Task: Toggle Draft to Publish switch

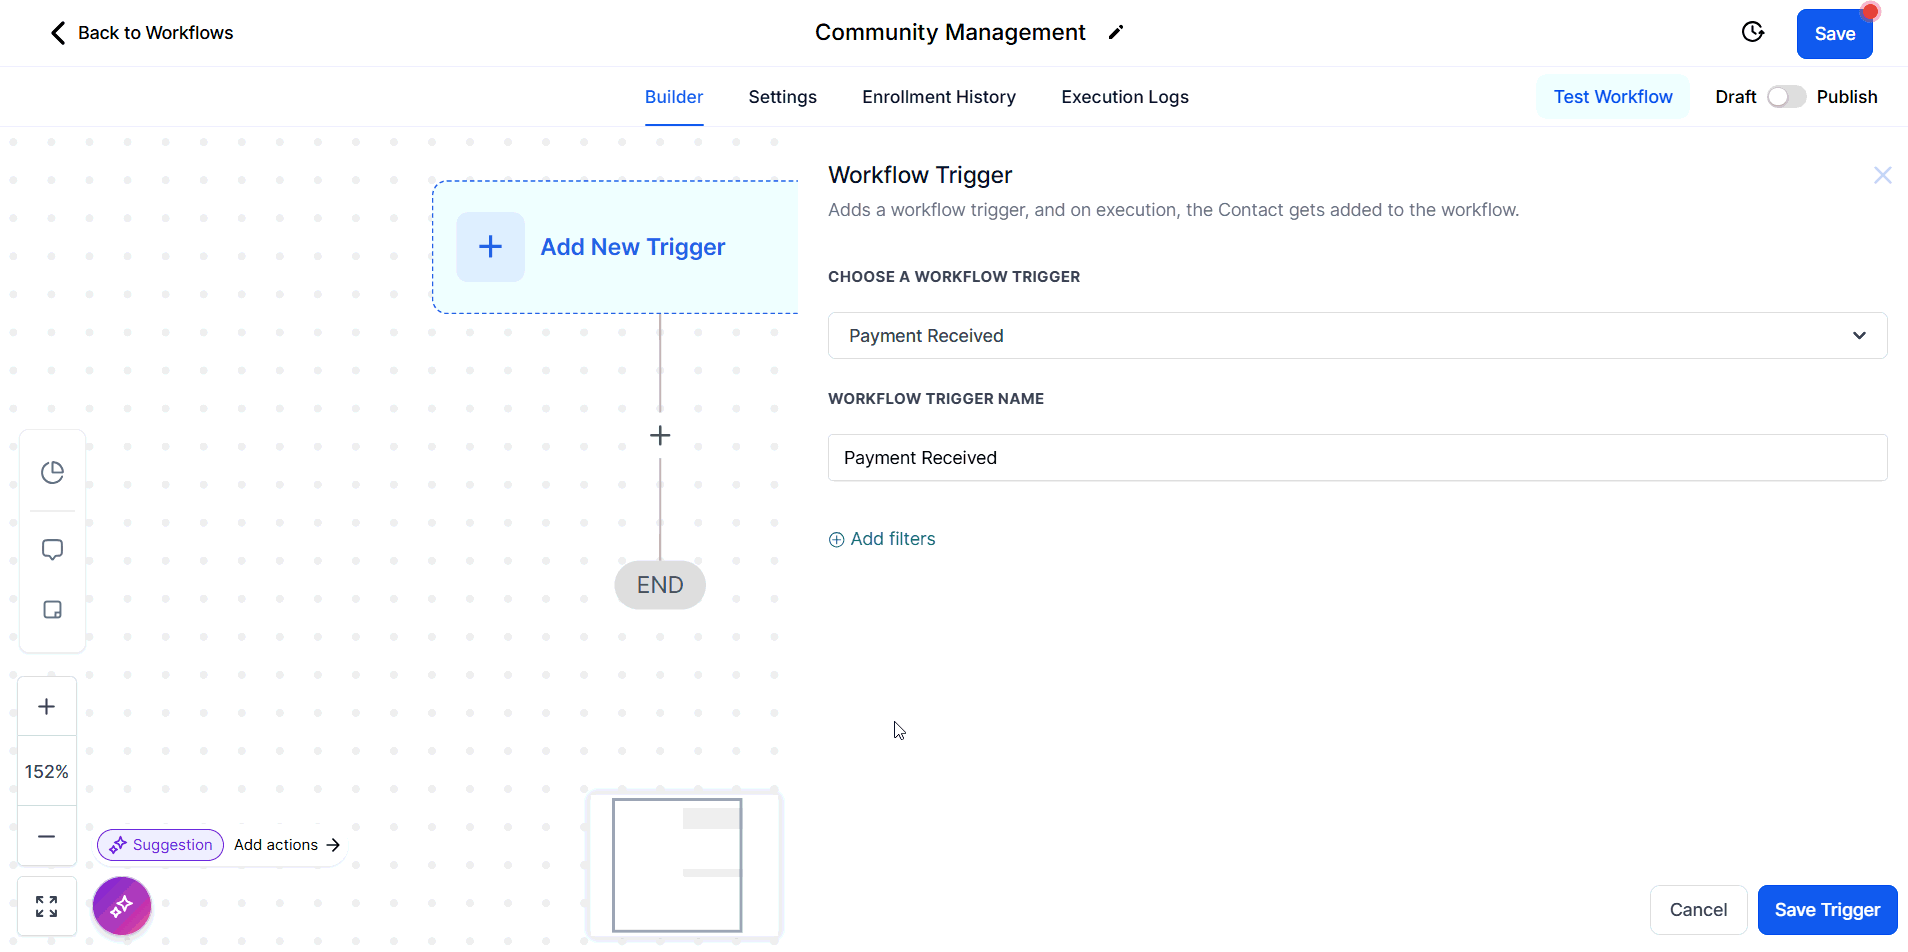Action: pos(1786,97)
